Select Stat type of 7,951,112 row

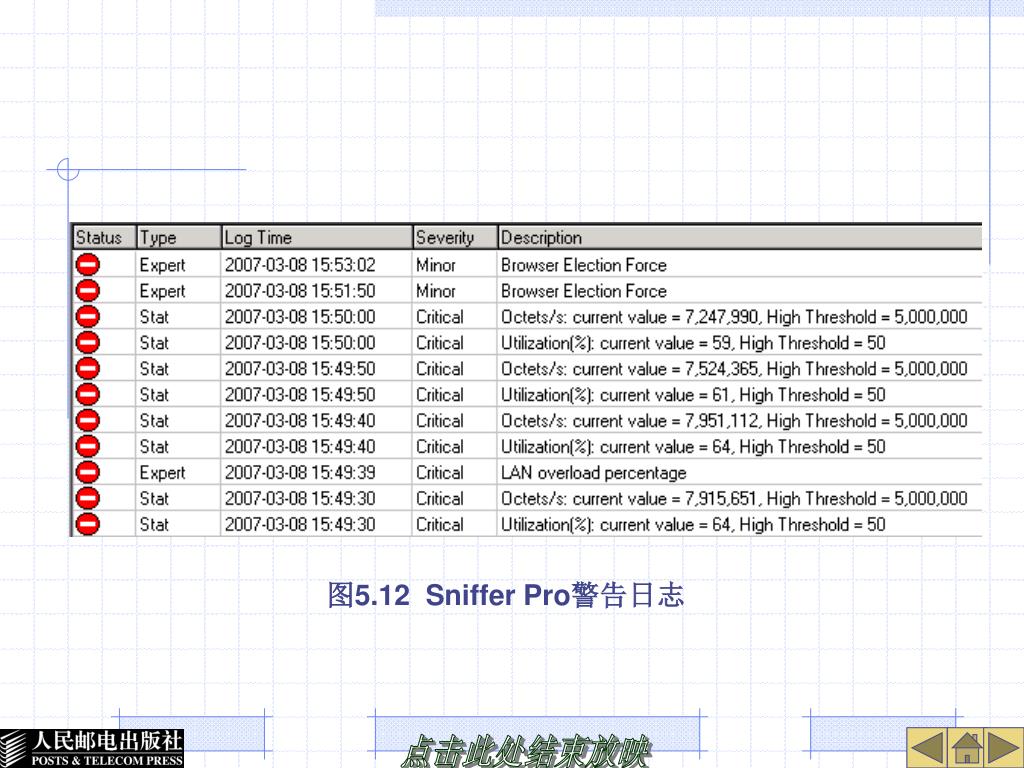coord(154,420)
